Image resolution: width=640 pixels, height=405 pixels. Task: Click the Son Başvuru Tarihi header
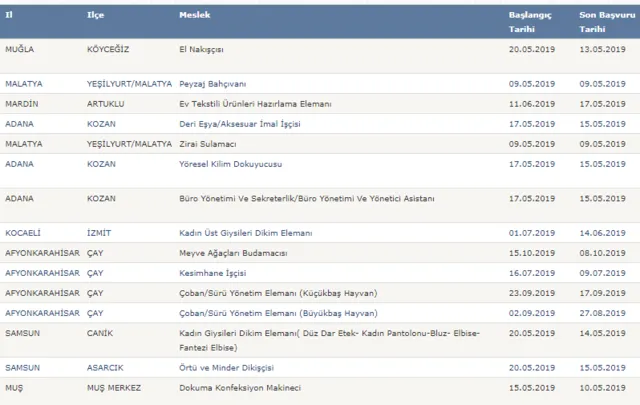point(603,23)
